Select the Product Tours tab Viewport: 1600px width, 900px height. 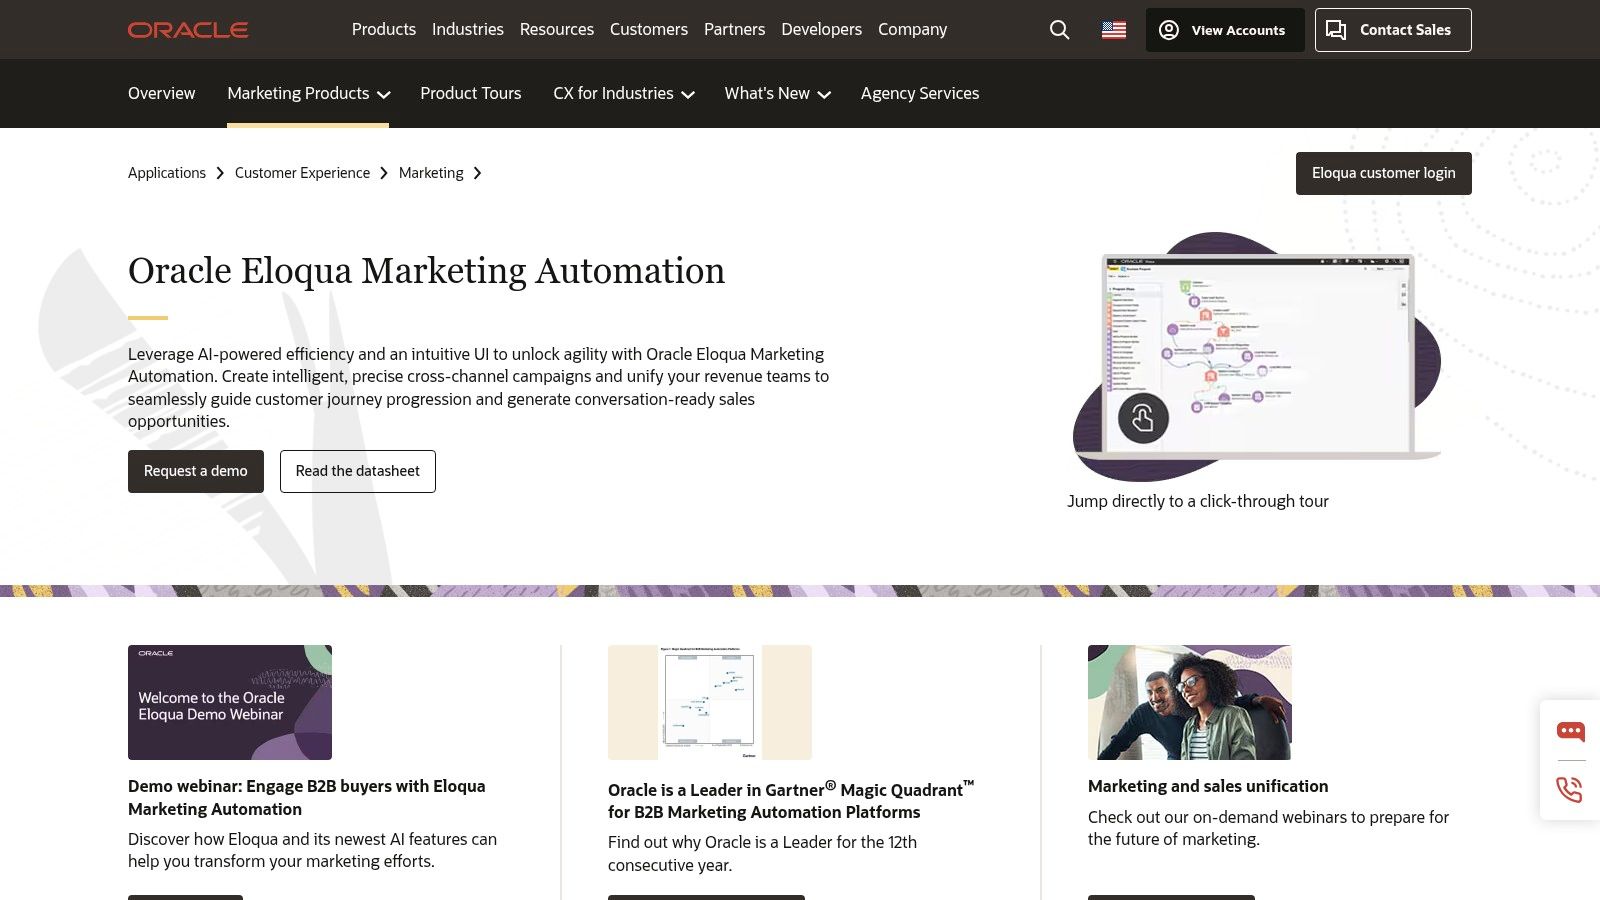470,93
